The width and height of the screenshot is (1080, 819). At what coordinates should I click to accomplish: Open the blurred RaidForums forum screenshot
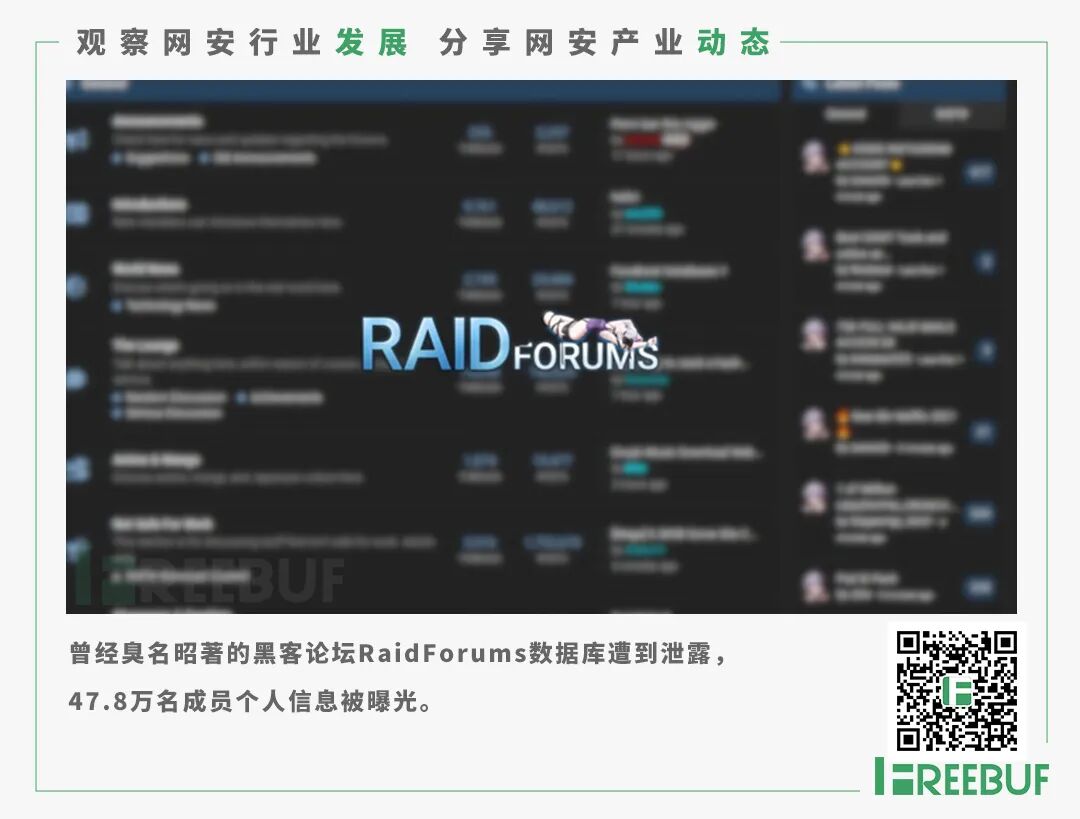[x=541, y=346]
